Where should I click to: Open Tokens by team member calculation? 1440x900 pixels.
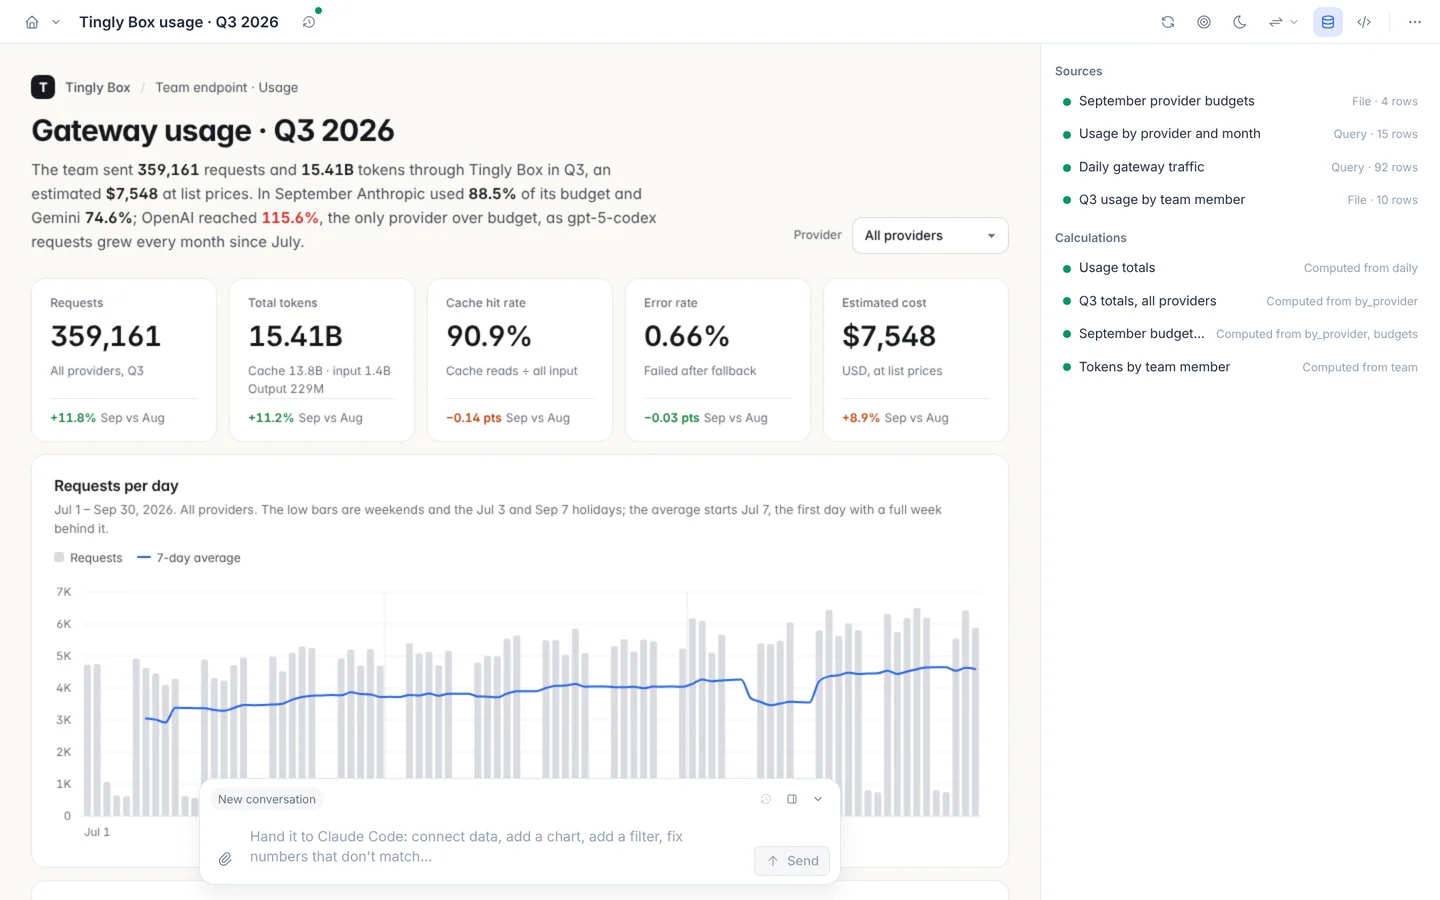pyautogui.click(x=1240, y=367)
